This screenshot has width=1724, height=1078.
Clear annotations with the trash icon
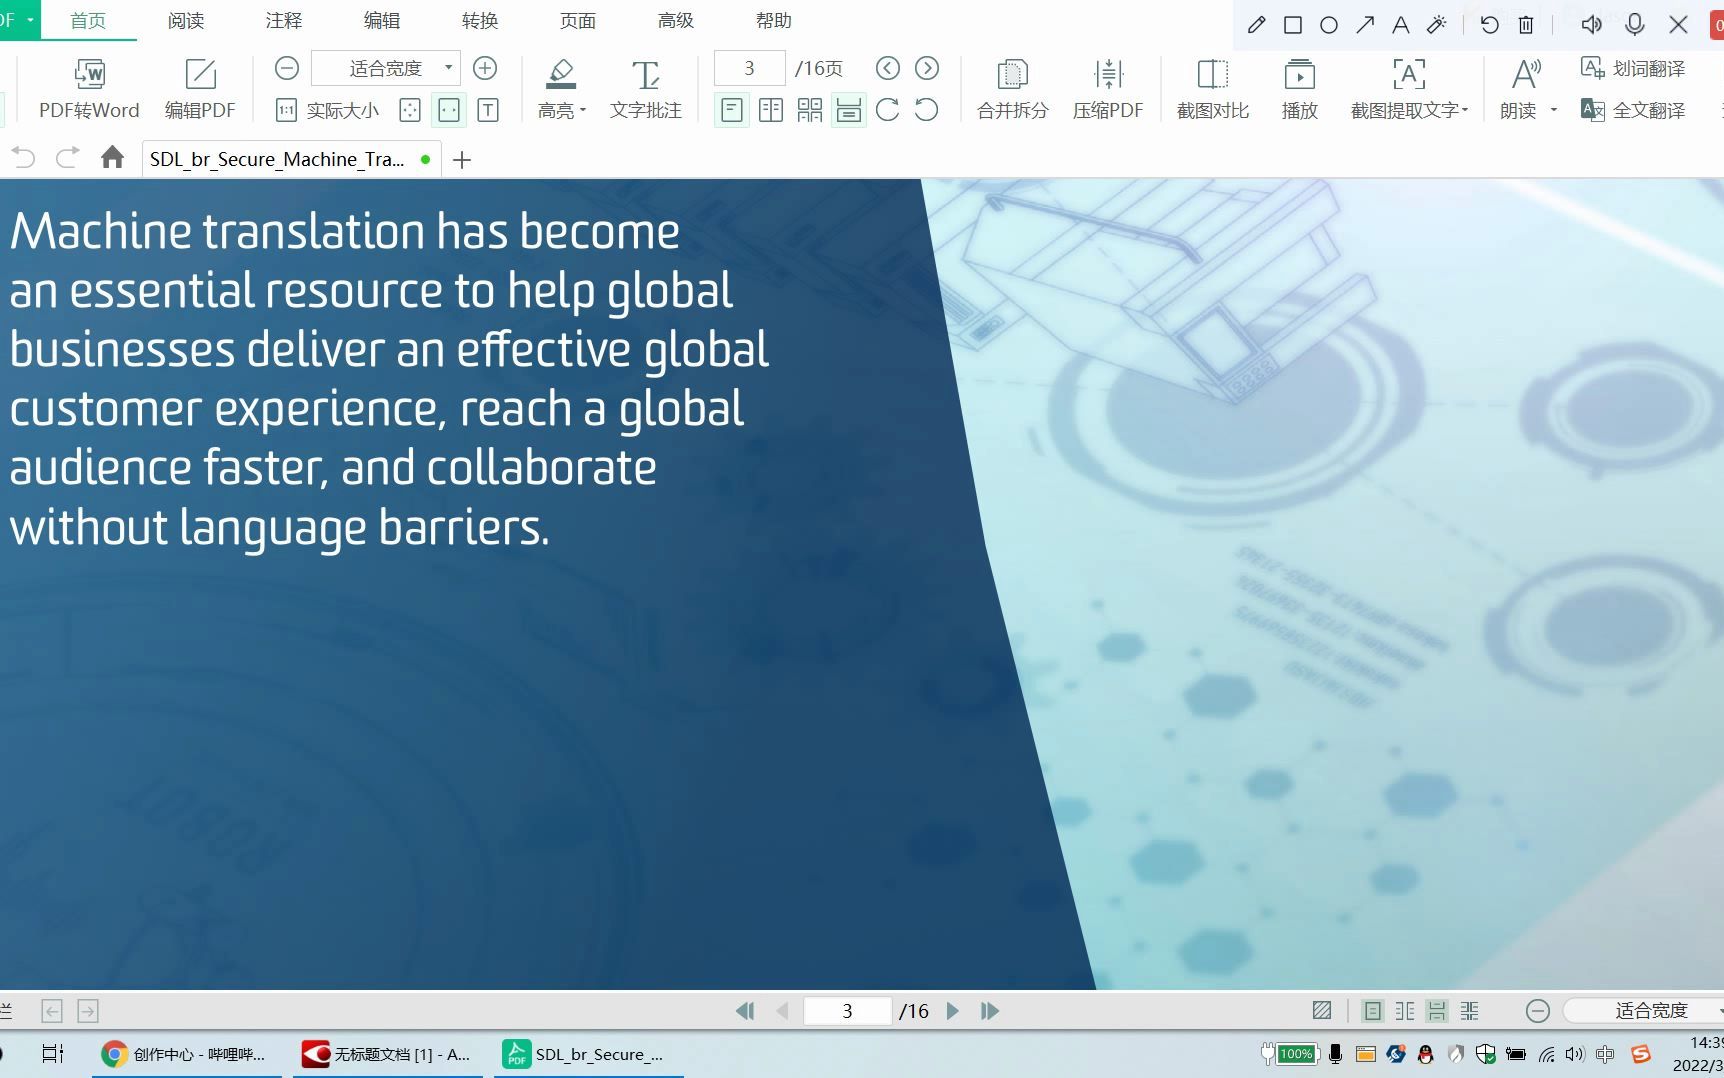click(x=1526, y=25)
